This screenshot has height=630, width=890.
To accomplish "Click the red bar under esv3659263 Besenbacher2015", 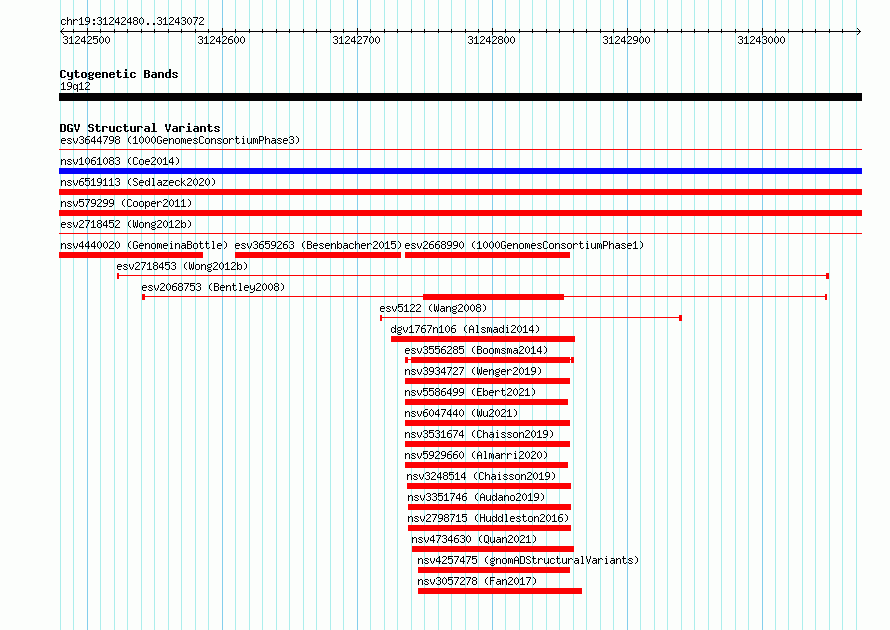I will point(318,255).
